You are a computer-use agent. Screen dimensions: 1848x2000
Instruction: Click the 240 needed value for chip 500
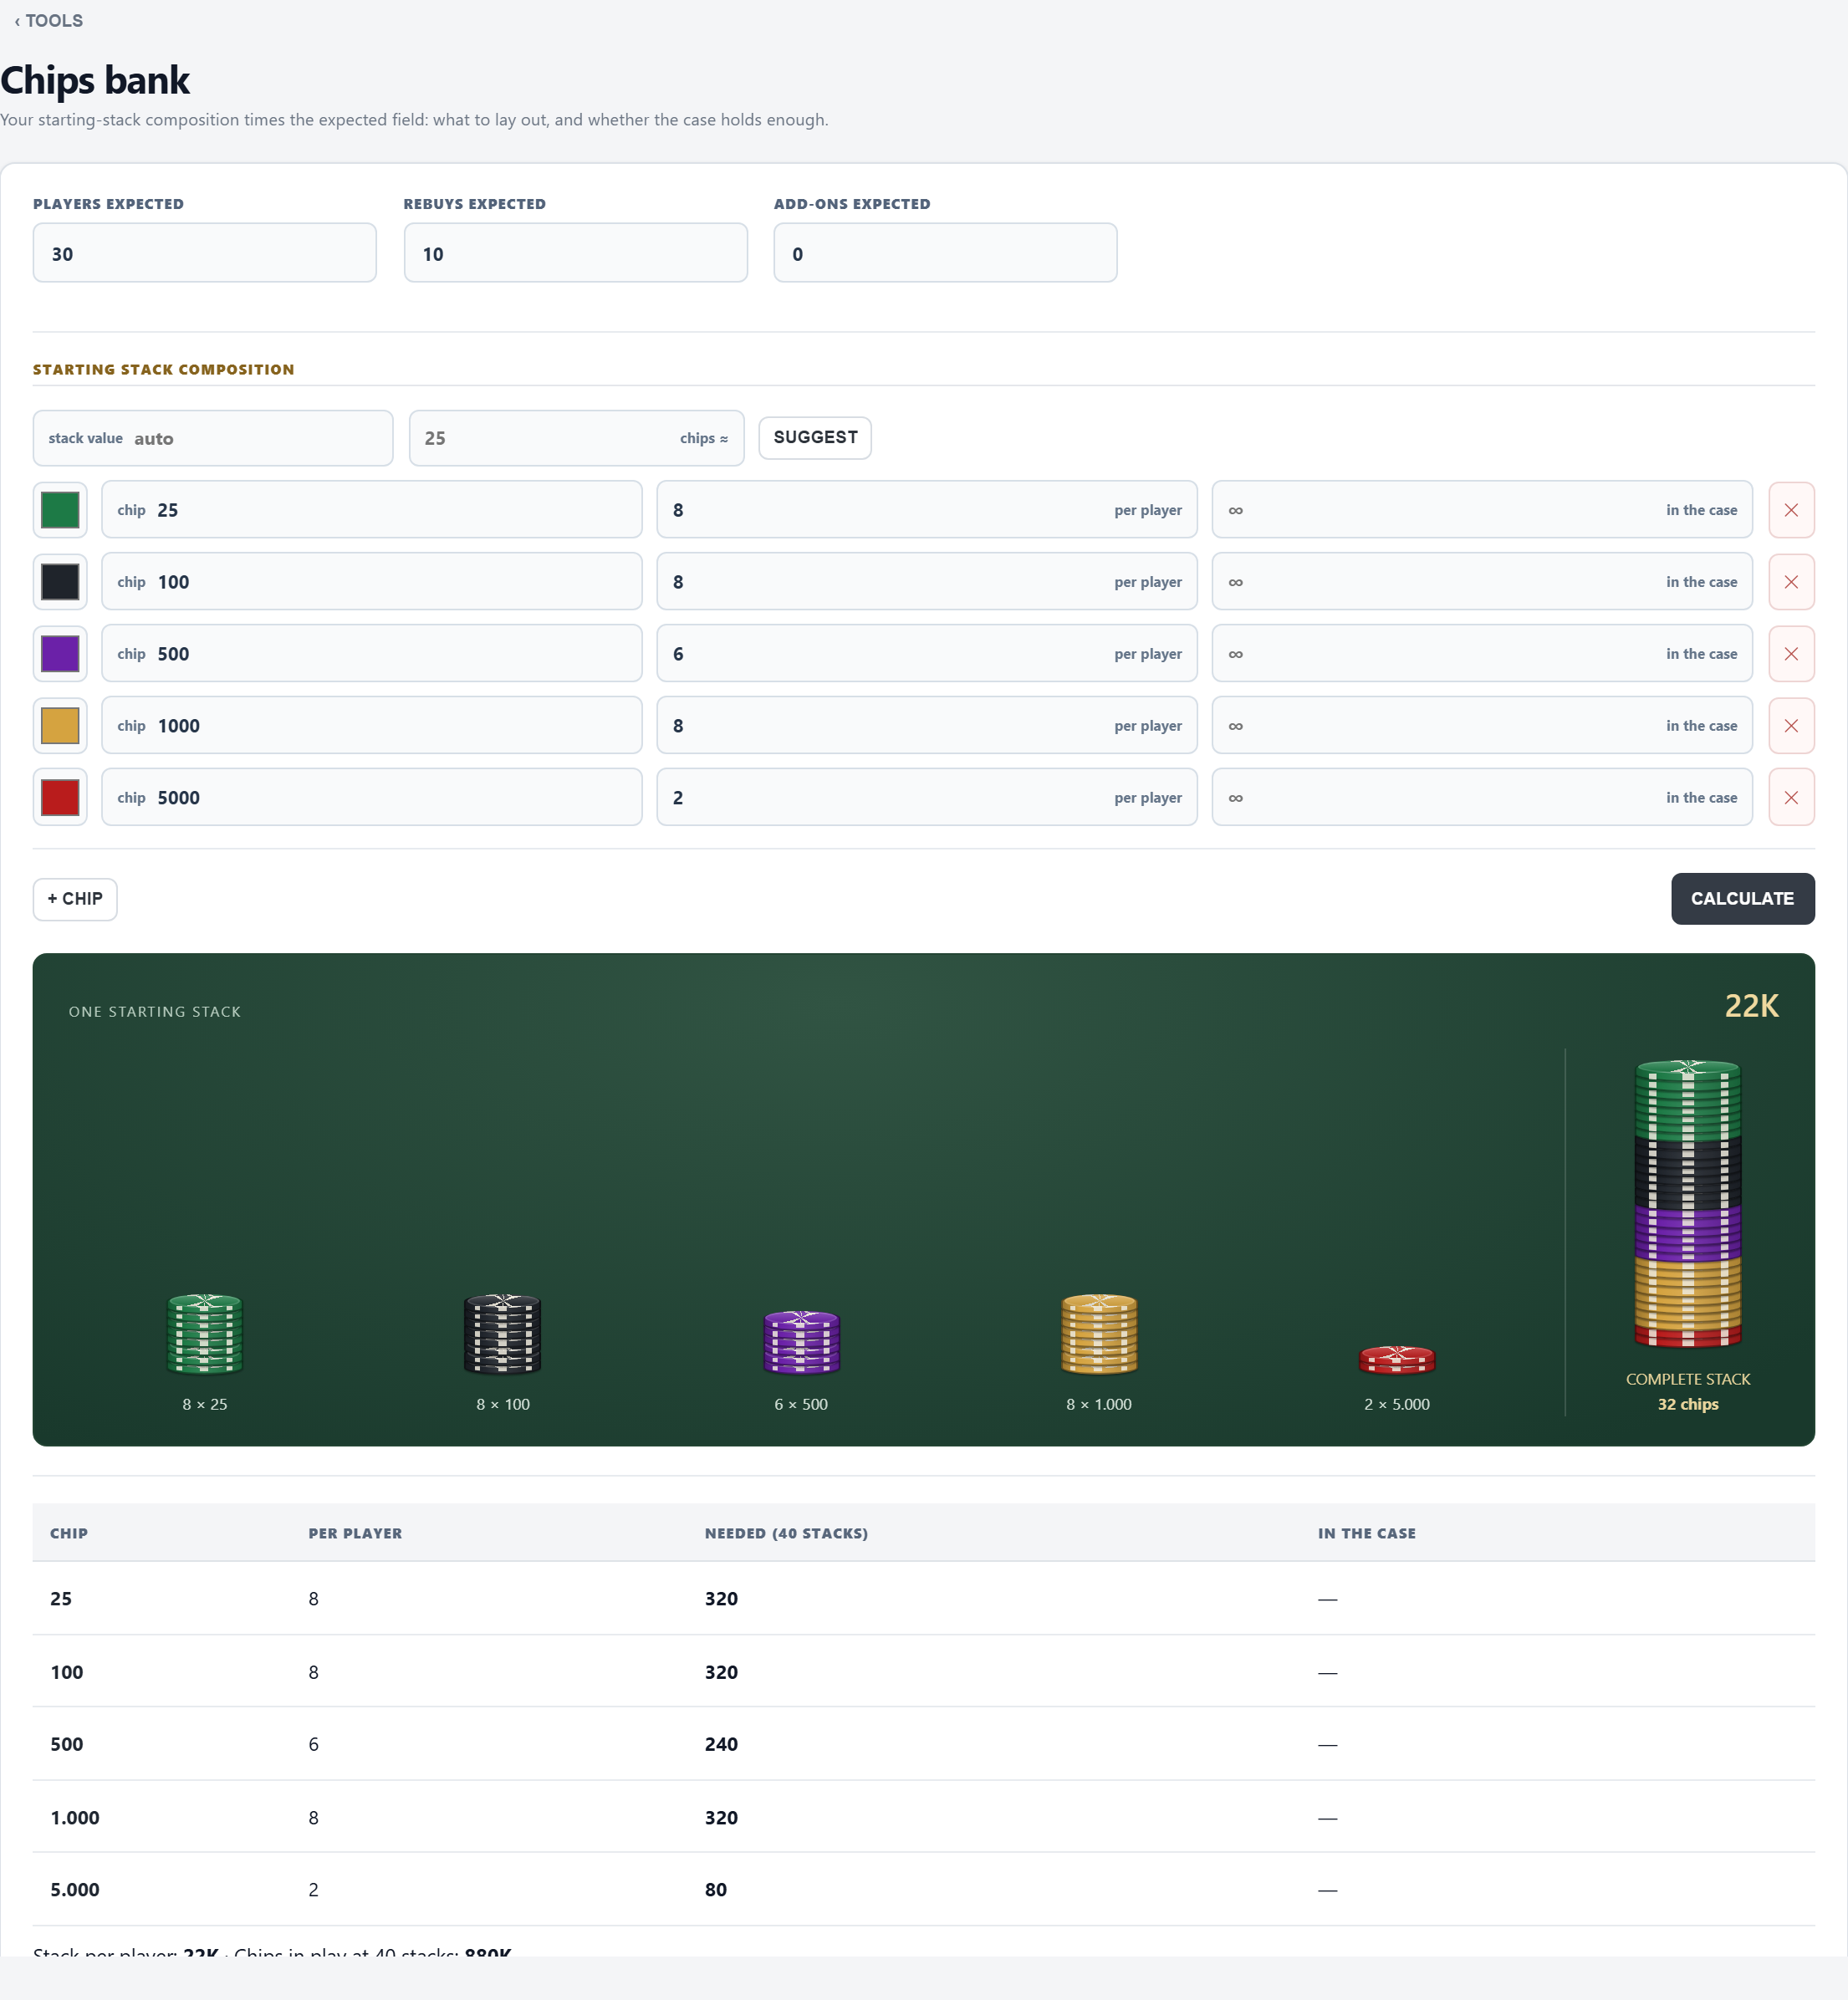721,1744
